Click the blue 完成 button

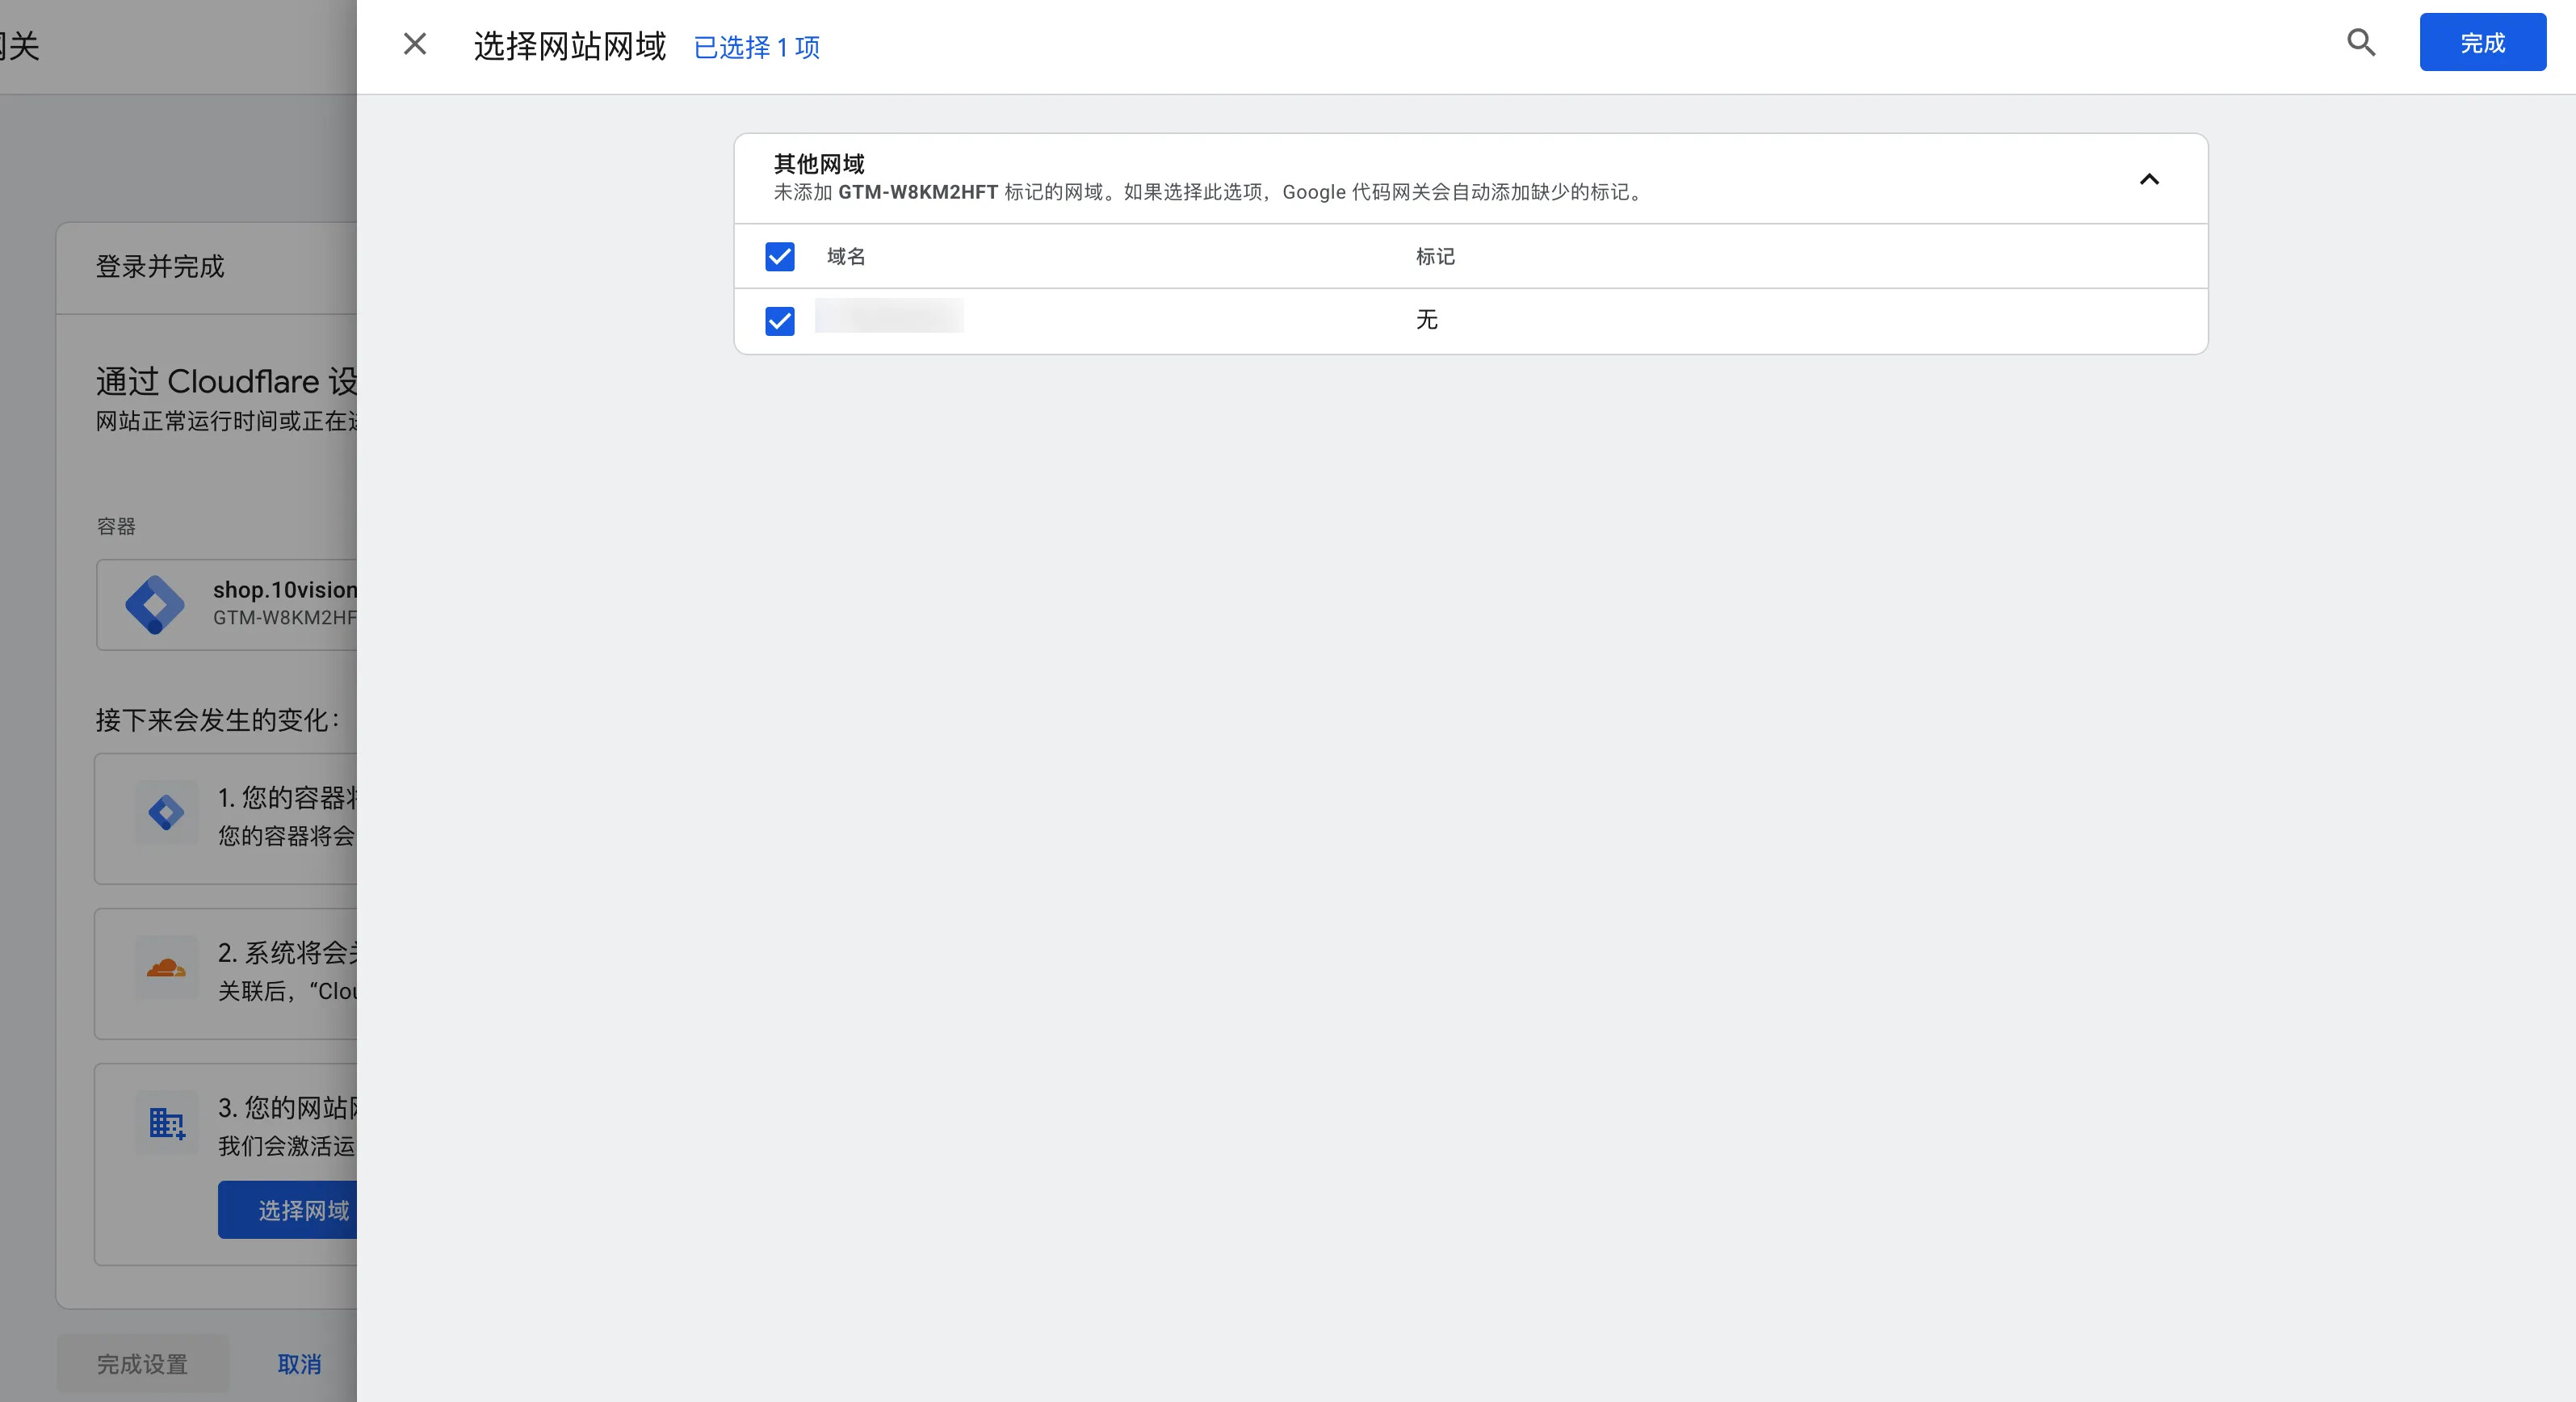tap(2482, 43)
